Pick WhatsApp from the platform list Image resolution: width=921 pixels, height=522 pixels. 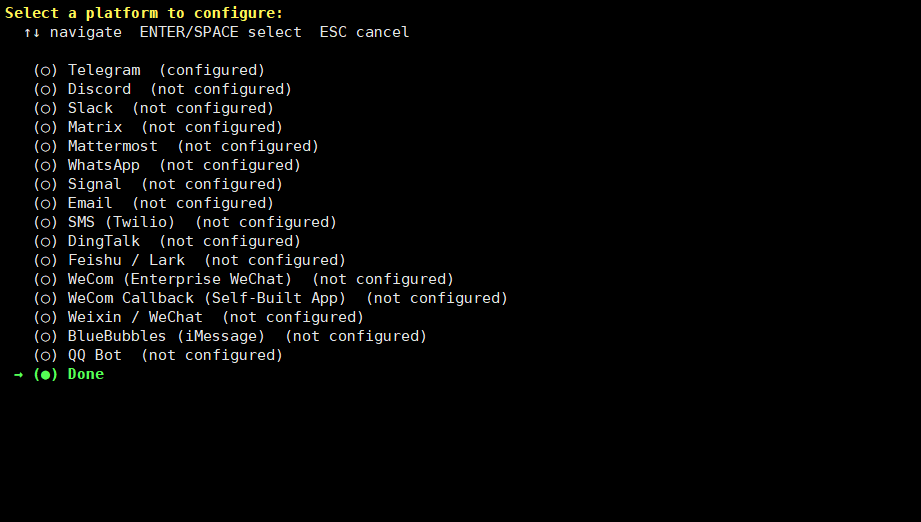click(x=104, y=165)
